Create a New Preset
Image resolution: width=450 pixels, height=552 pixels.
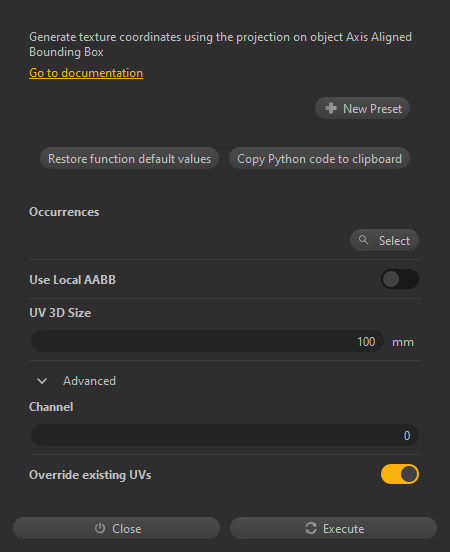point(362,108)
